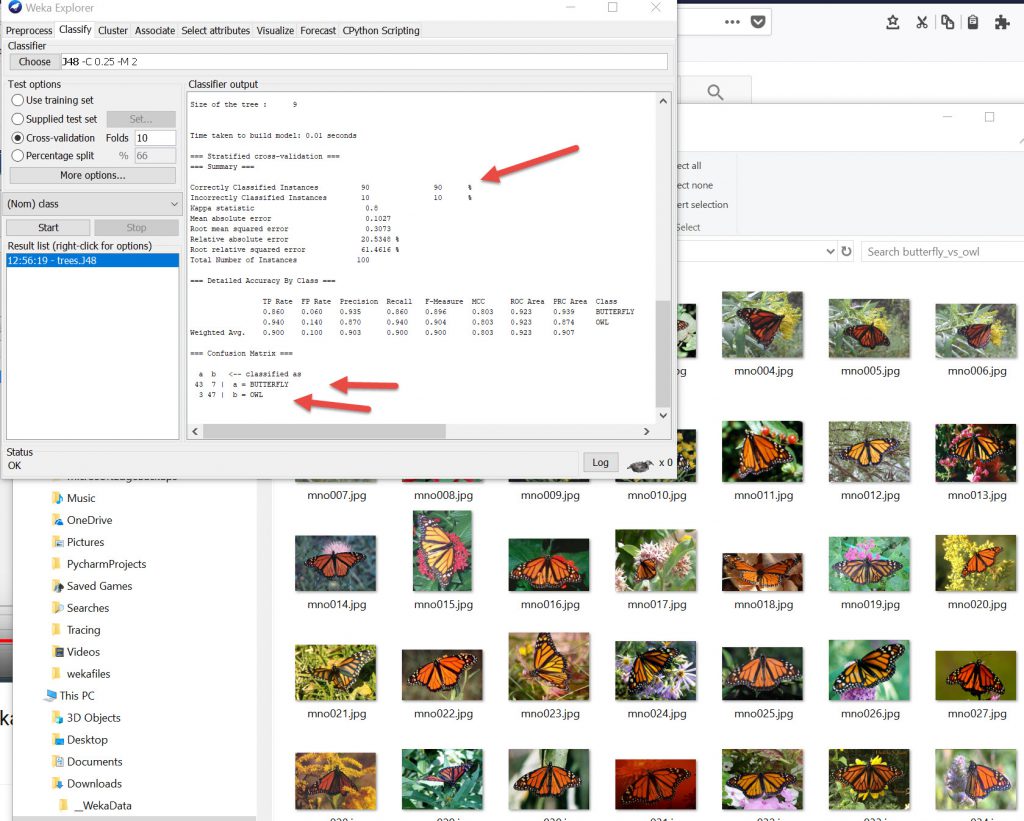Click the scissors cut icon in browser toolbar
1024x821 pixels.
click(x=922, y=22)
